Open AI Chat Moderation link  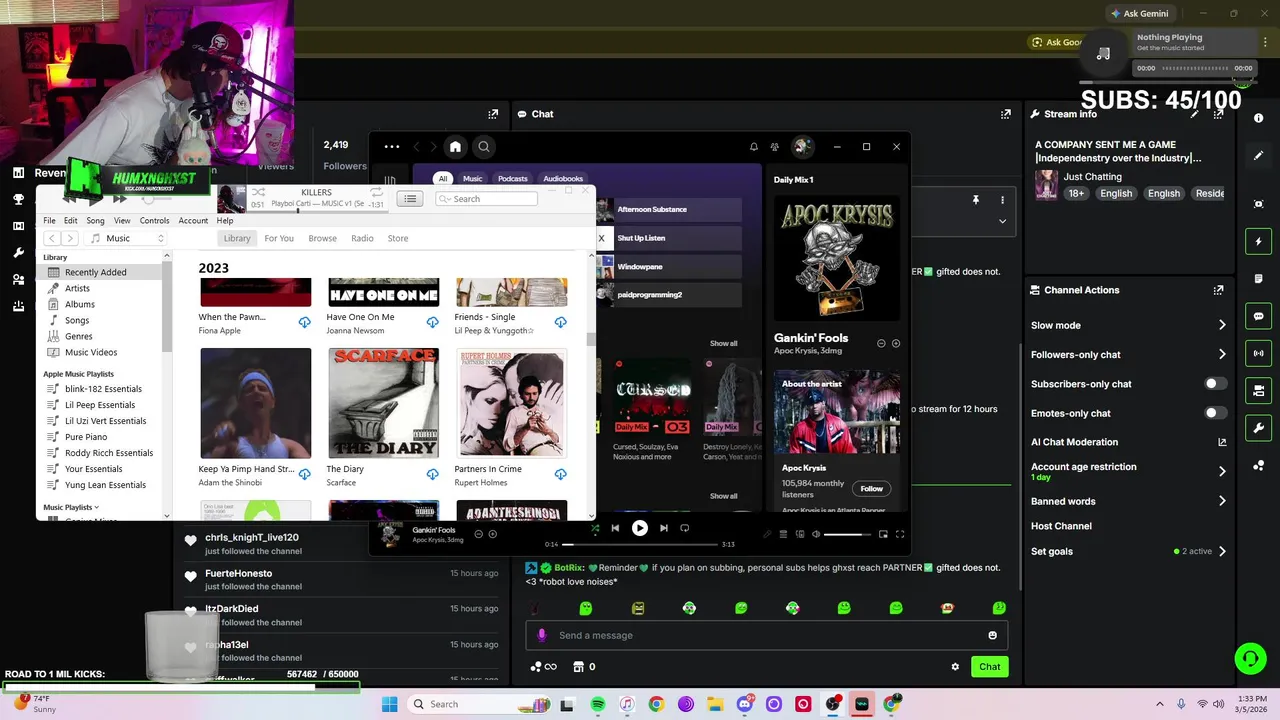pos(1128,442)
